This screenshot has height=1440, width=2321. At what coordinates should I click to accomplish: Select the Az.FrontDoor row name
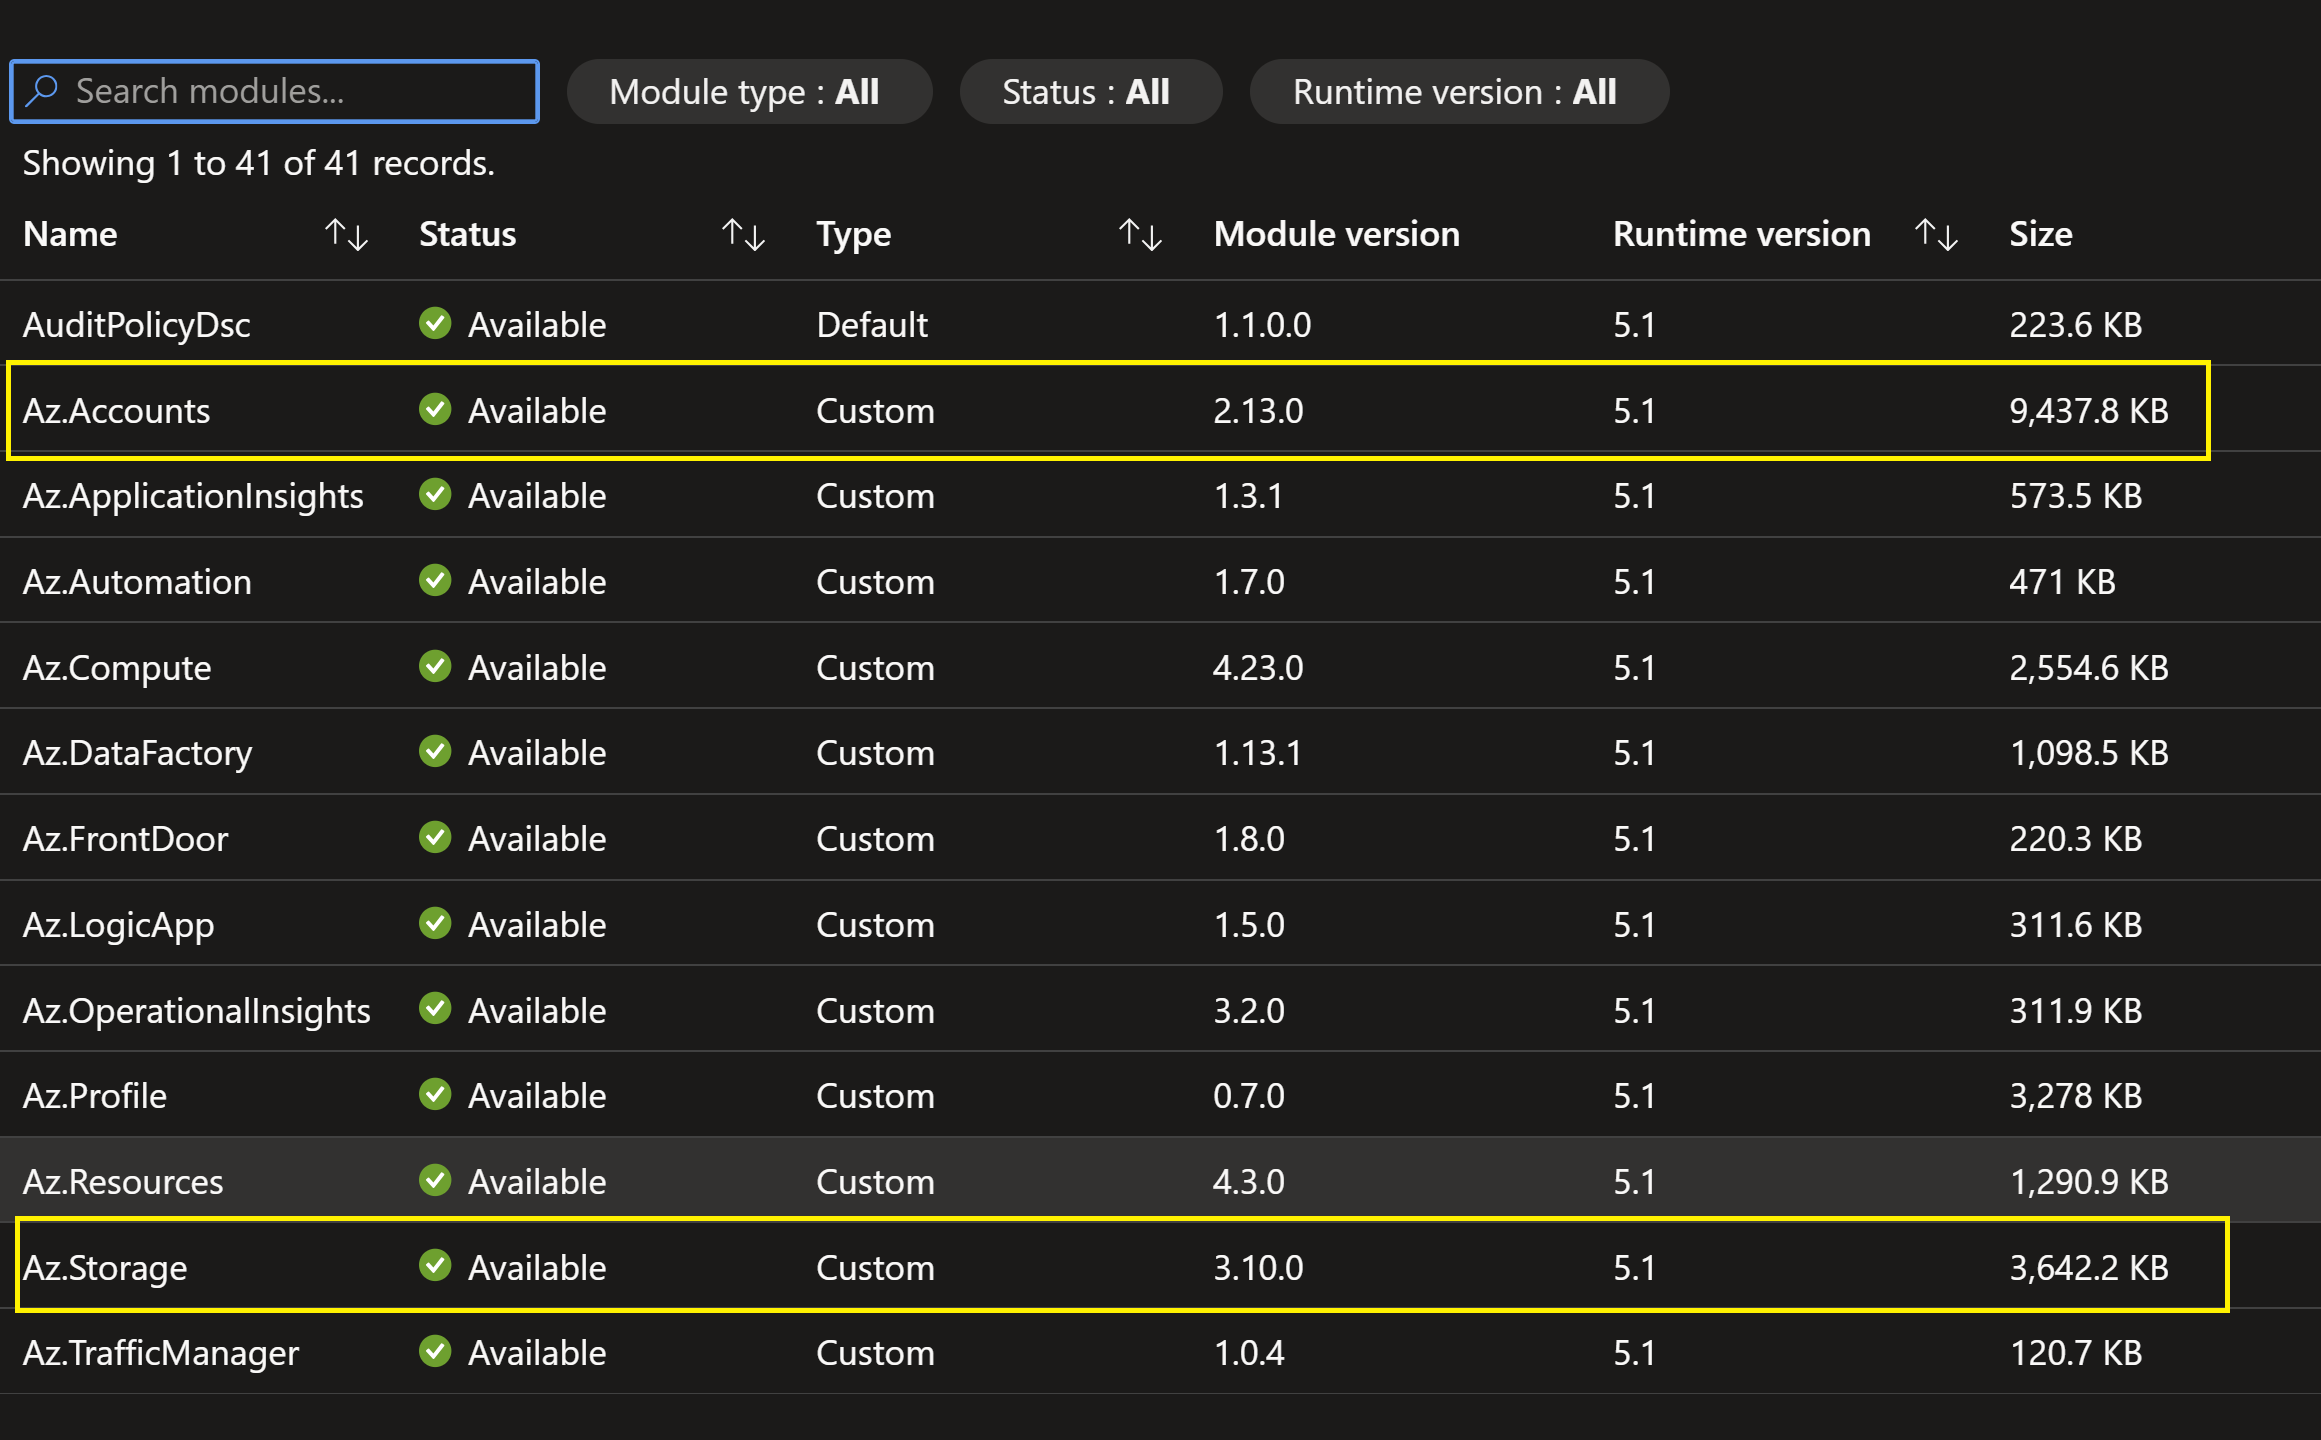pos(125,839)
